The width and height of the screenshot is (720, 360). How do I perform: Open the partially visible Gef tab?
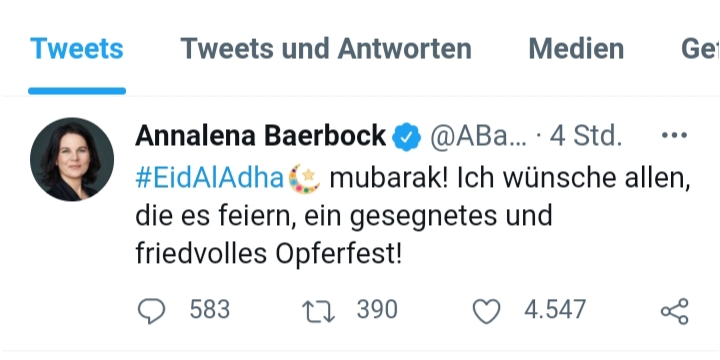pos(700,49)
